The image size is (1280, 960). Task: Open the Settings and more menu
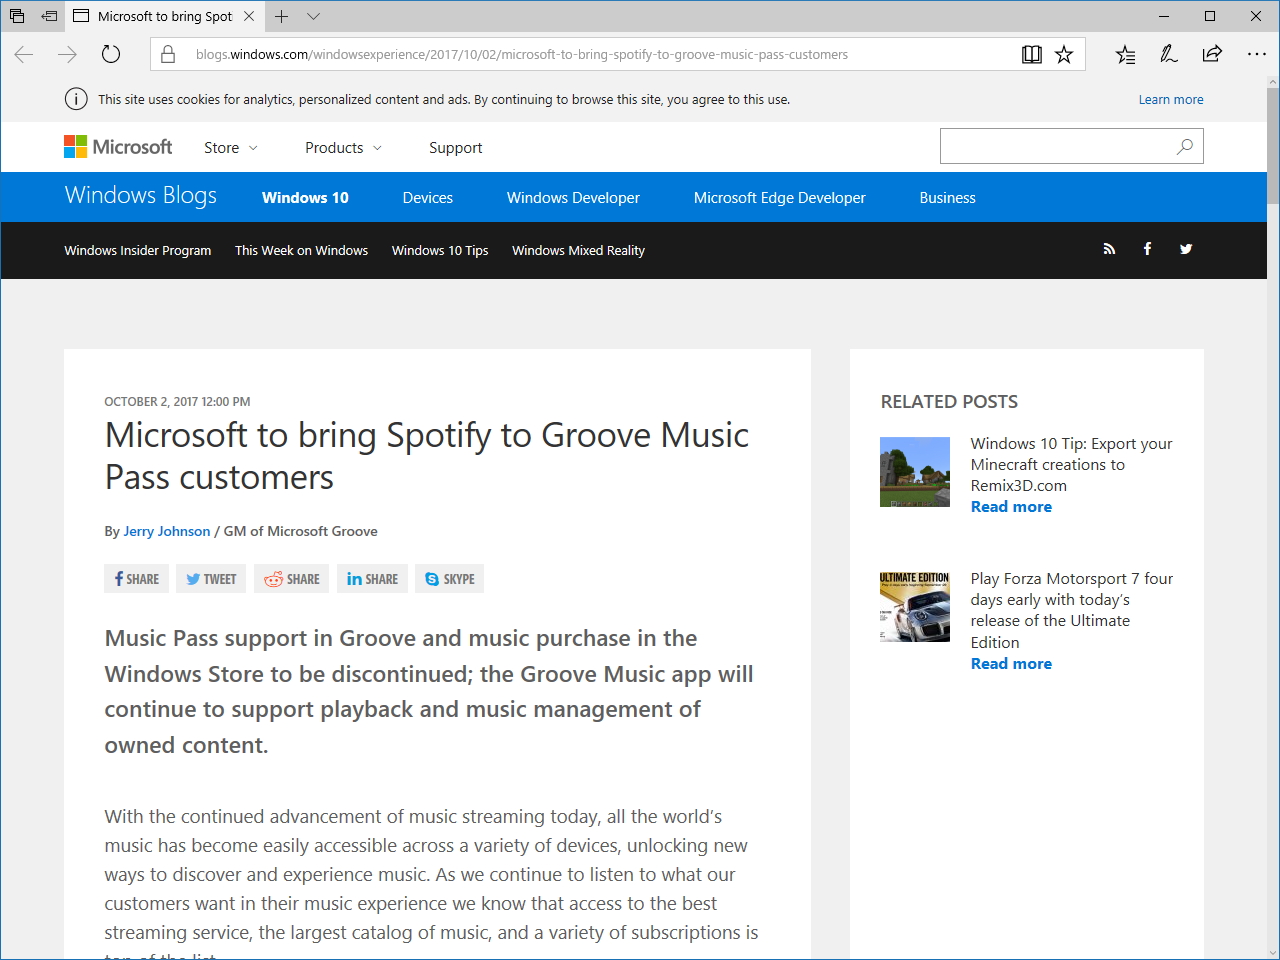1257,54
